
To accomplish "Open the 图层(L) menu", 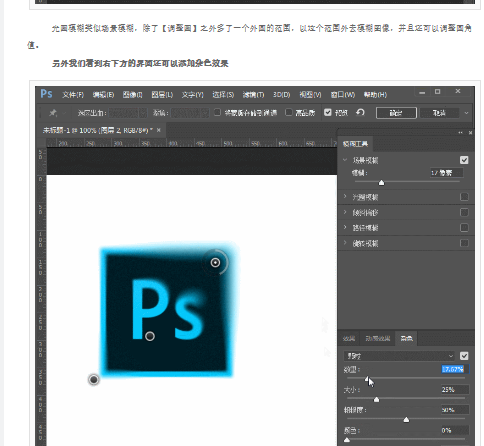I will [162, 95].
